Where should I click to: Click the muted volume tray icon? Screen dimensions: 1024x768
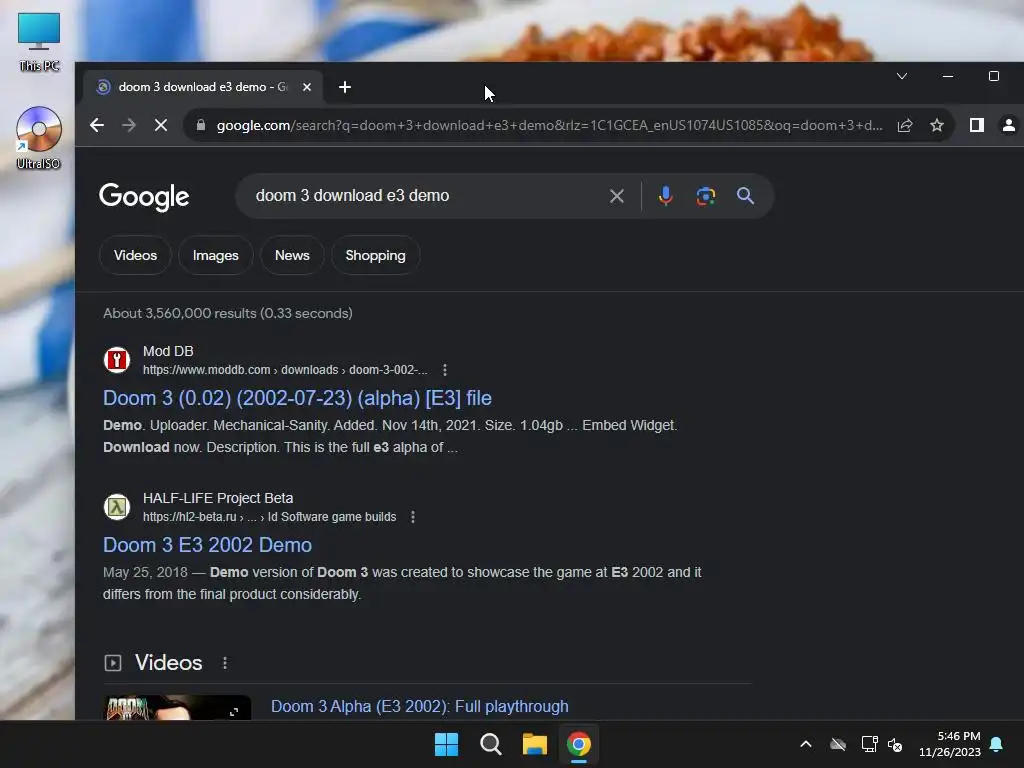(x=895, y=744)
